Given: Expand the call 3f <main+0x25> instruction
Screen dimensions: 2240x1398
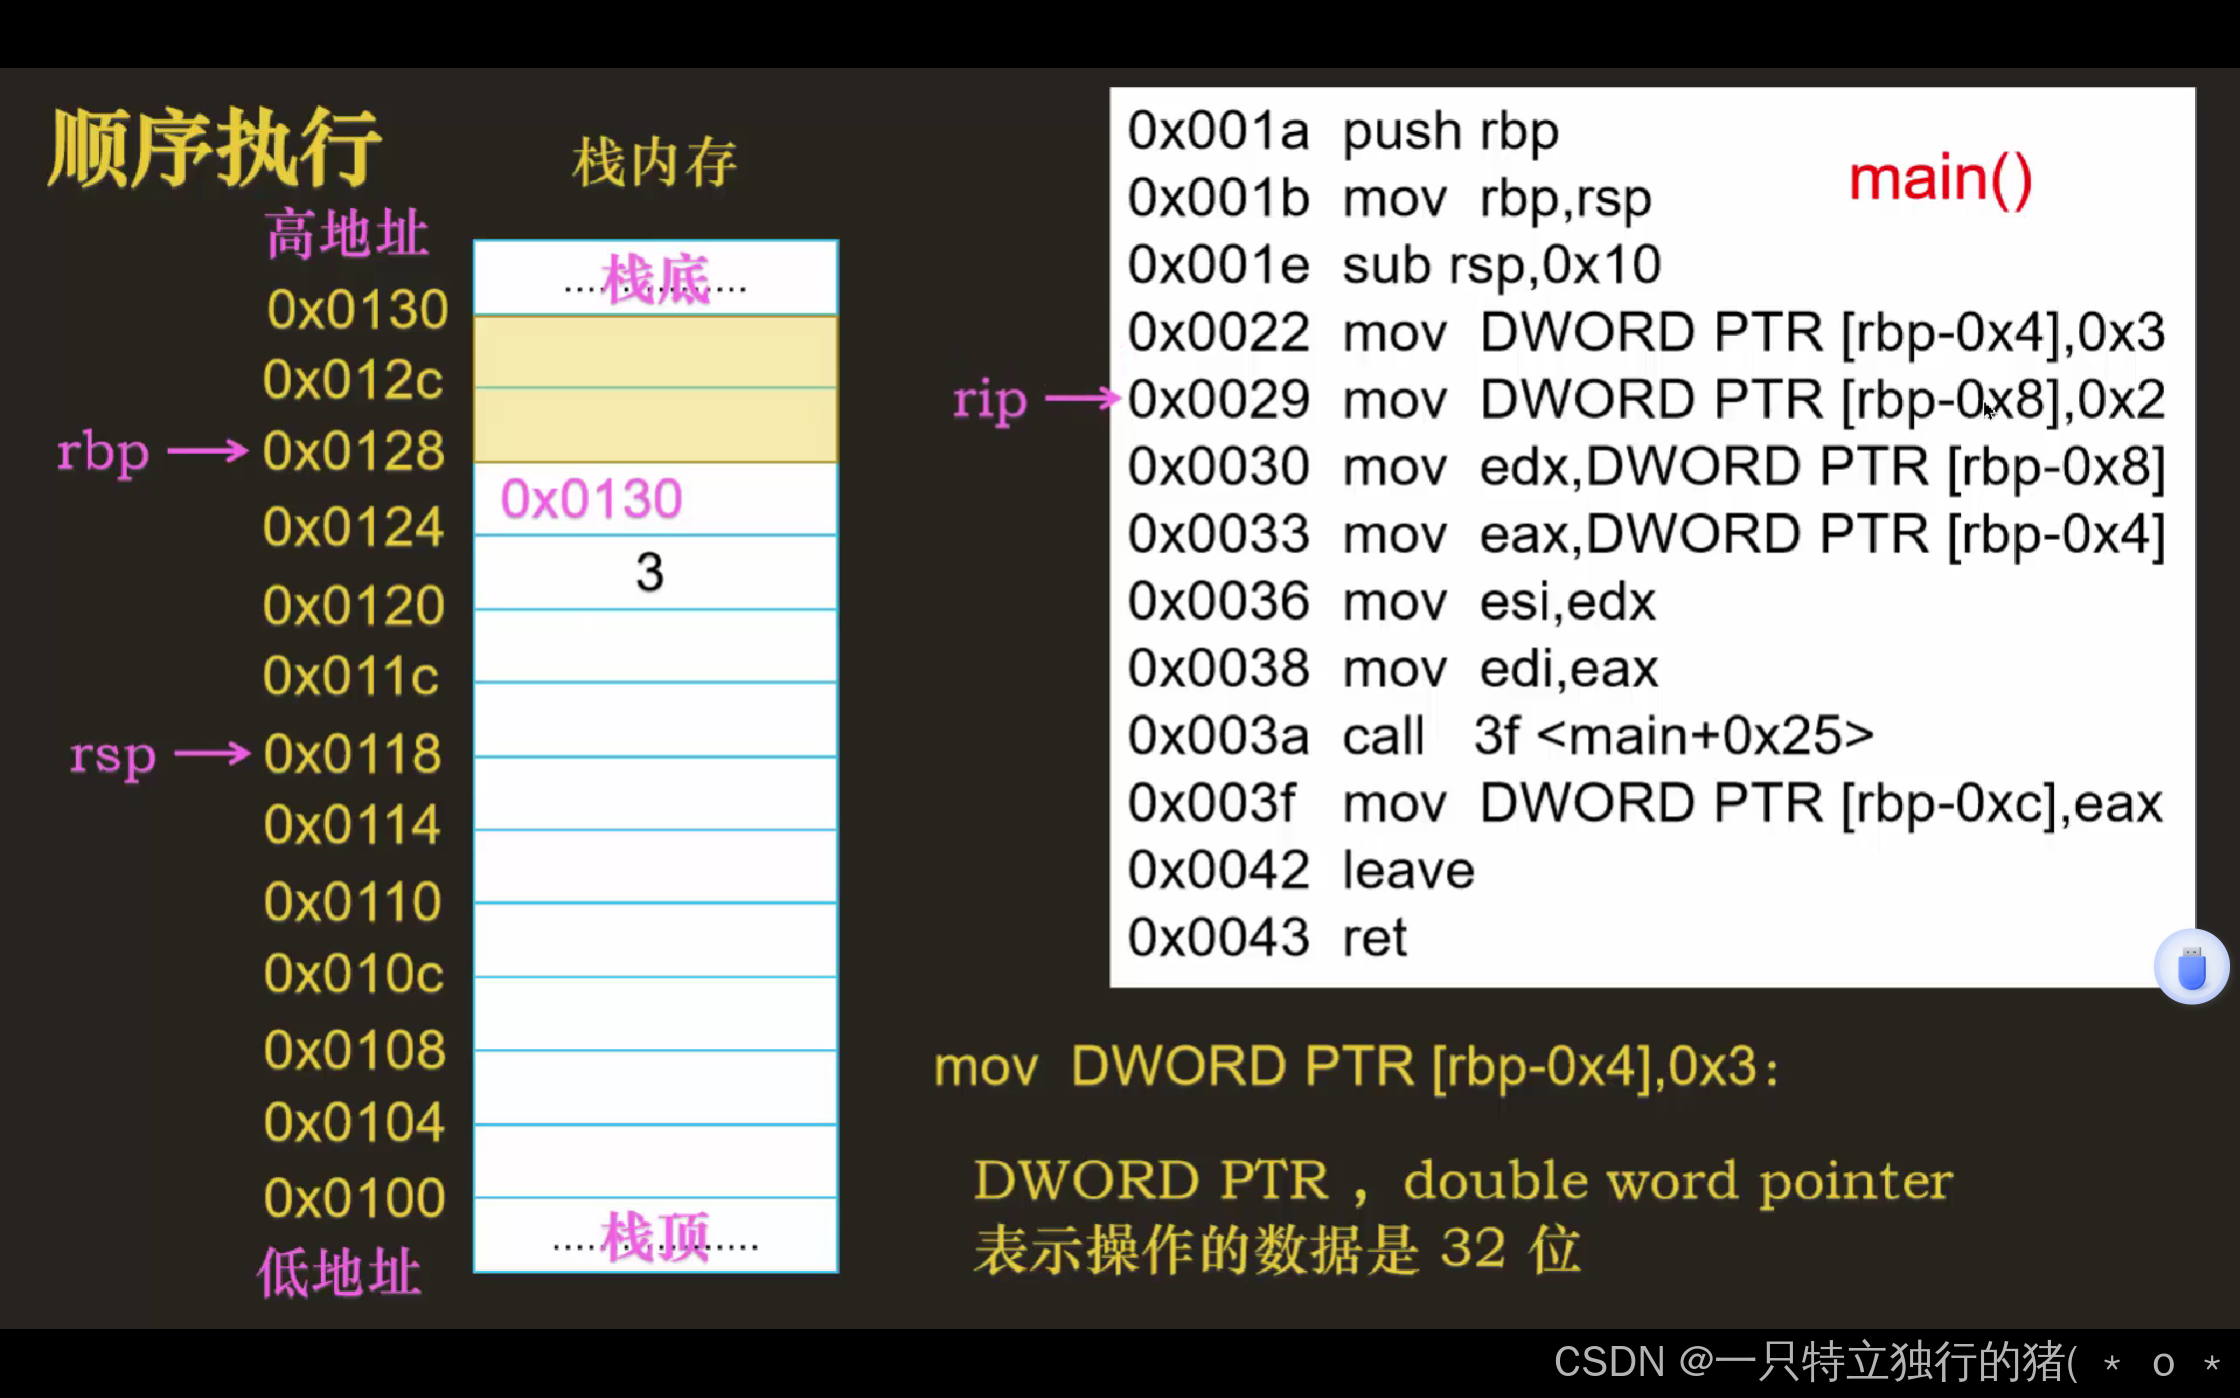Looking at the screenshot, I should tap(1500, 736).
